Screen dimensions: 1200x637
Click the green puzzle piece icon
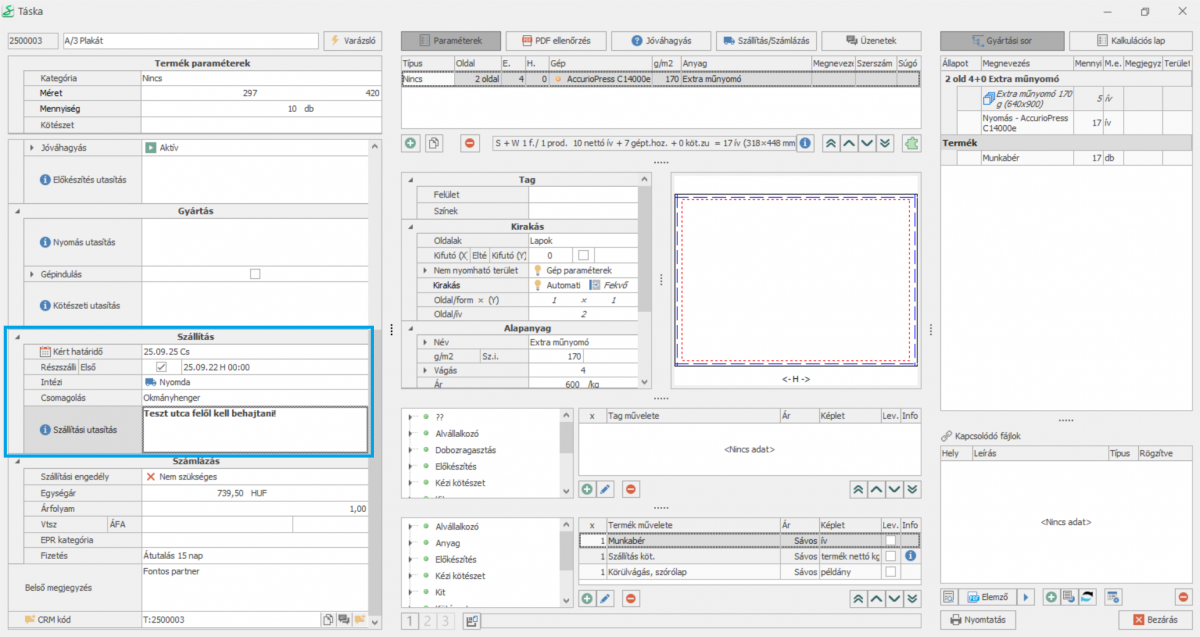911,143
